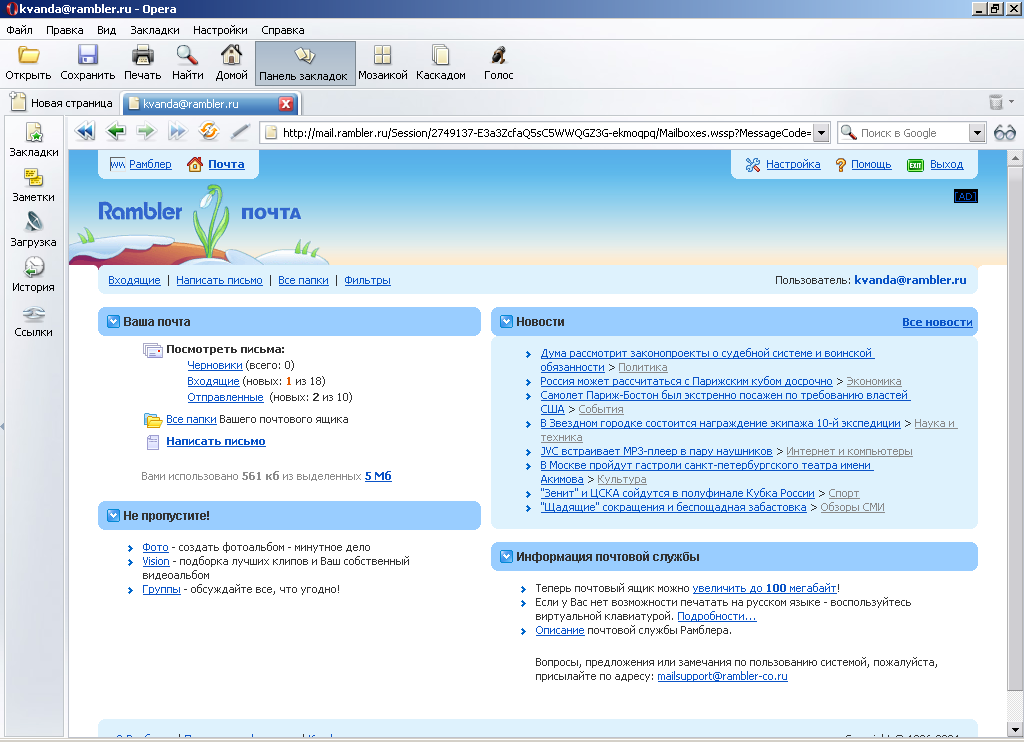Open the Помощь help link
Image resolution: width=1024 pixels, height=742 pixels.
click(871, 164)
